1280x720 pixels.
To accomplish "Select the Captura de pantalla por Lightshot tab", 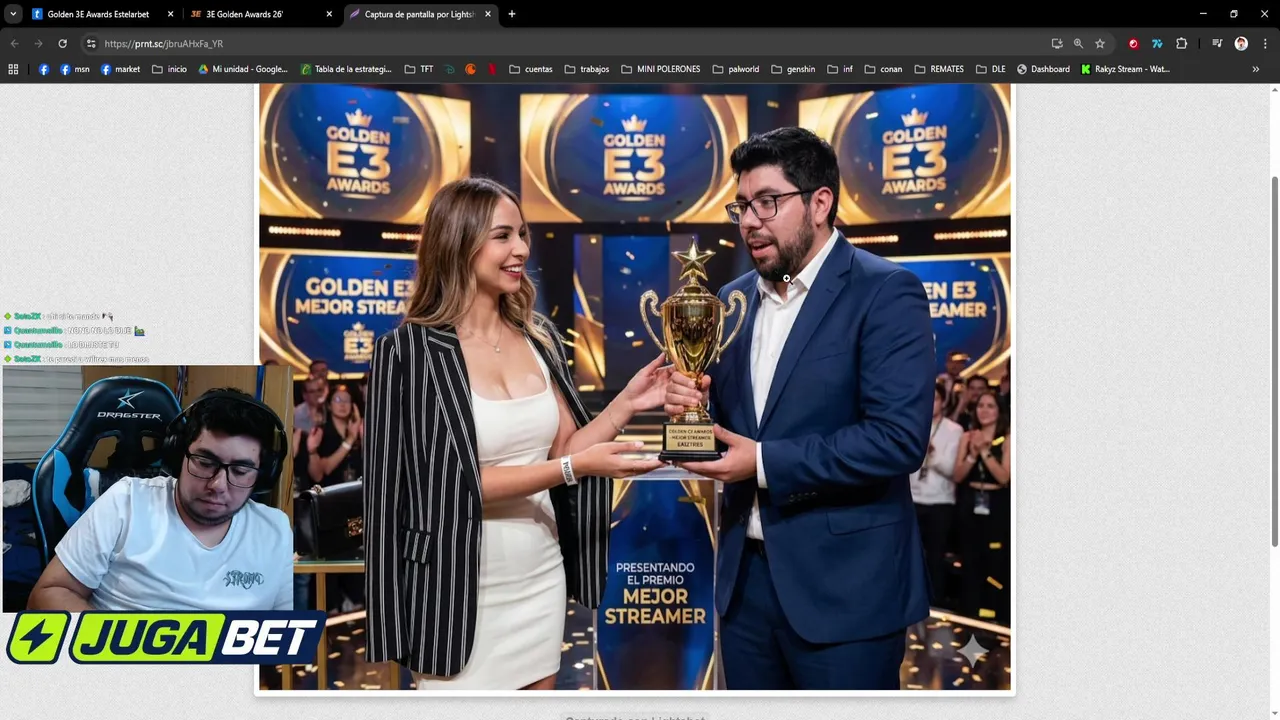I will pyautogui.click(x=421, y=14).
